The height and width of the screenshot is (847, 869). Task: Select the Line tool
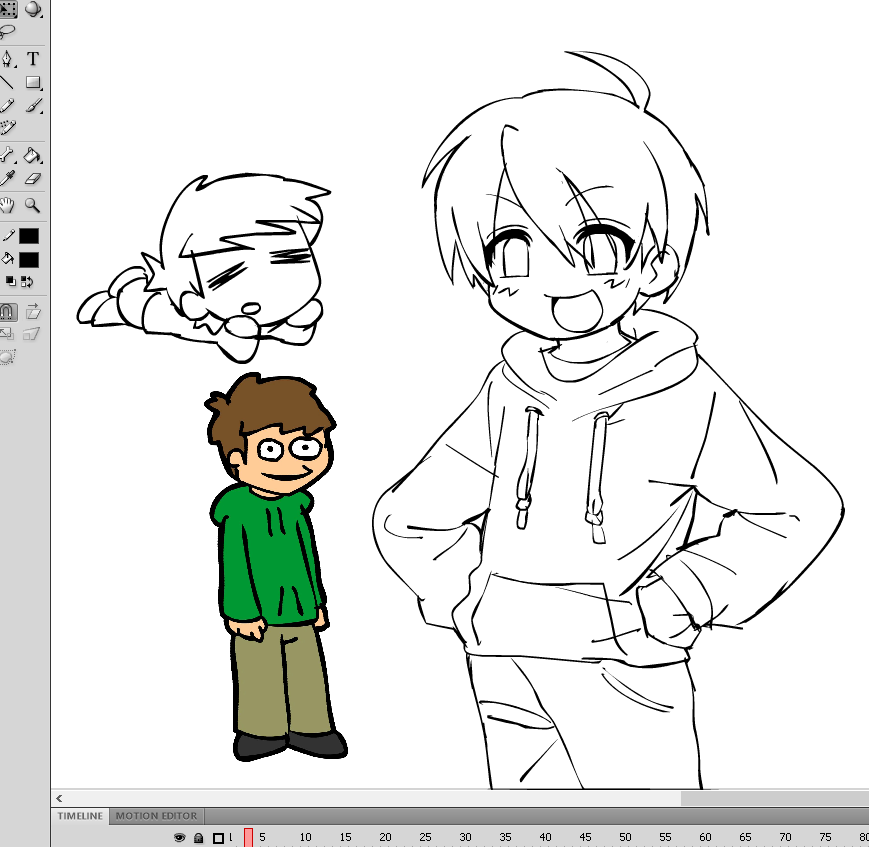point(7,83)
